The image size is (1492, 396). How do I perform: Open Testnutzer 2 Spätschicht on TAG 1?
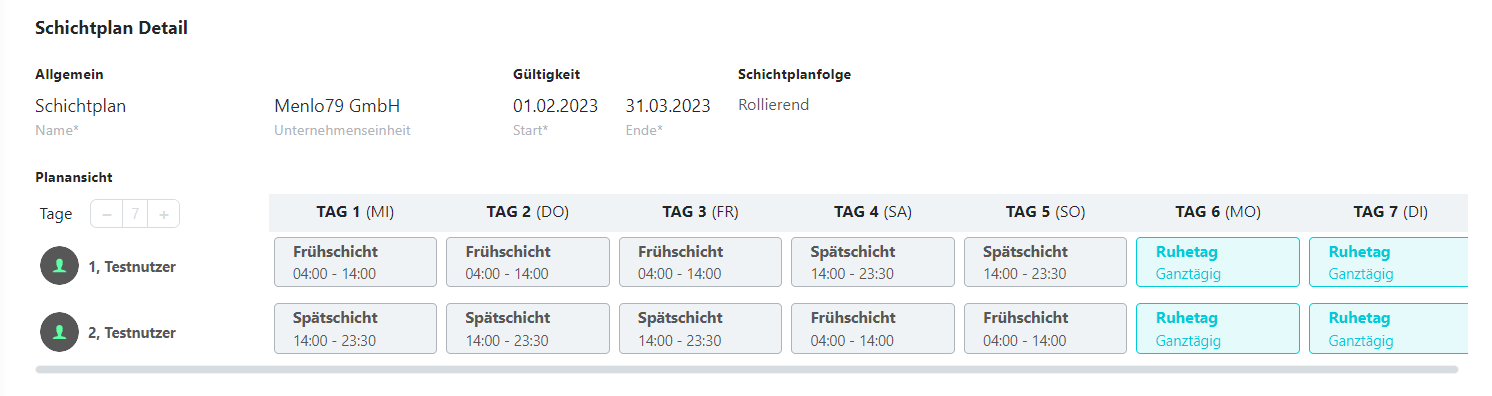coord(355,328)
